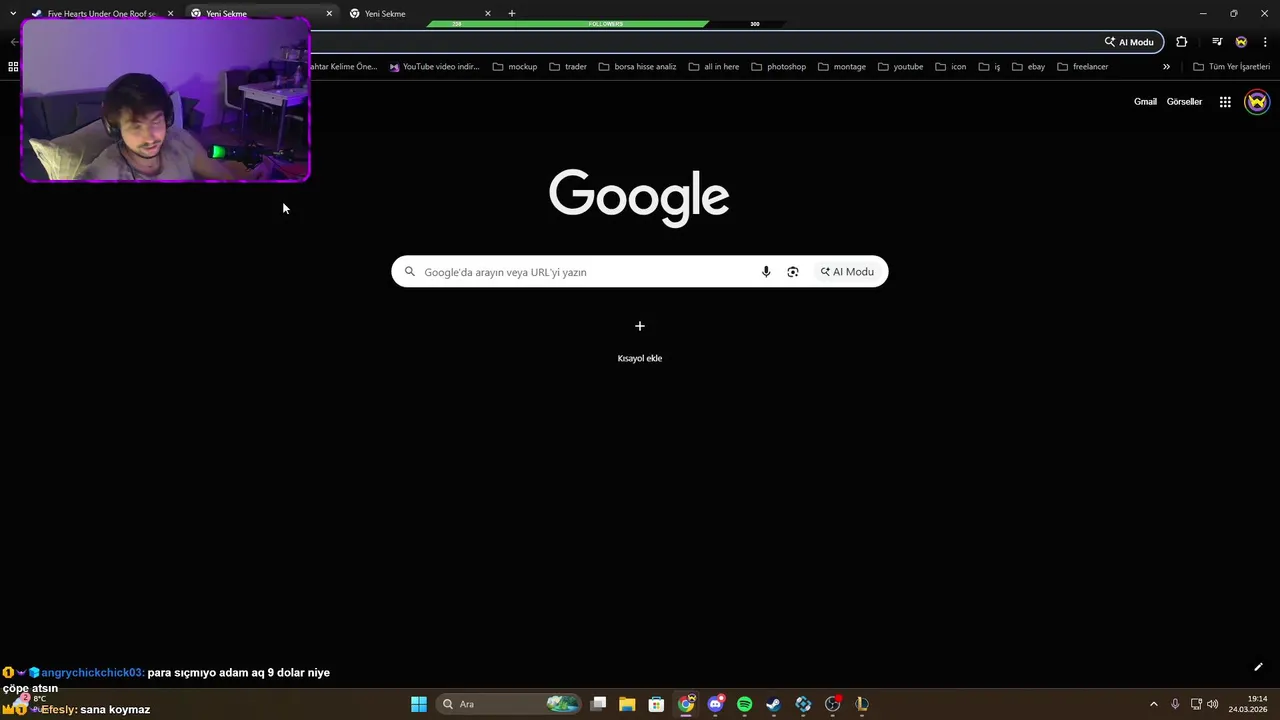Viewport: 1280px width, 720px height.
Task: Open Task View on the taskbar
Action: pyautogui.click(x=598, y=704)
